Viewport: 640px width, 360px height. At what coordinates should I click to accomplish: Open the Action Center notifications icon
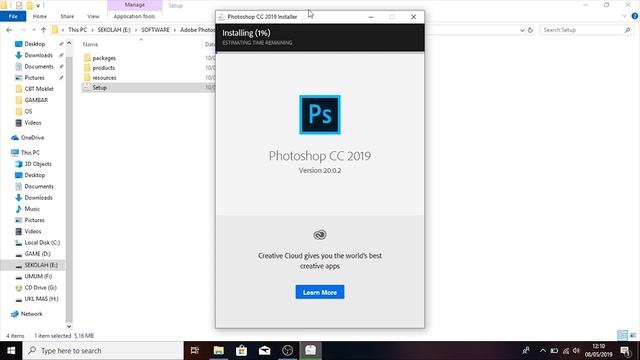(626, 351)
